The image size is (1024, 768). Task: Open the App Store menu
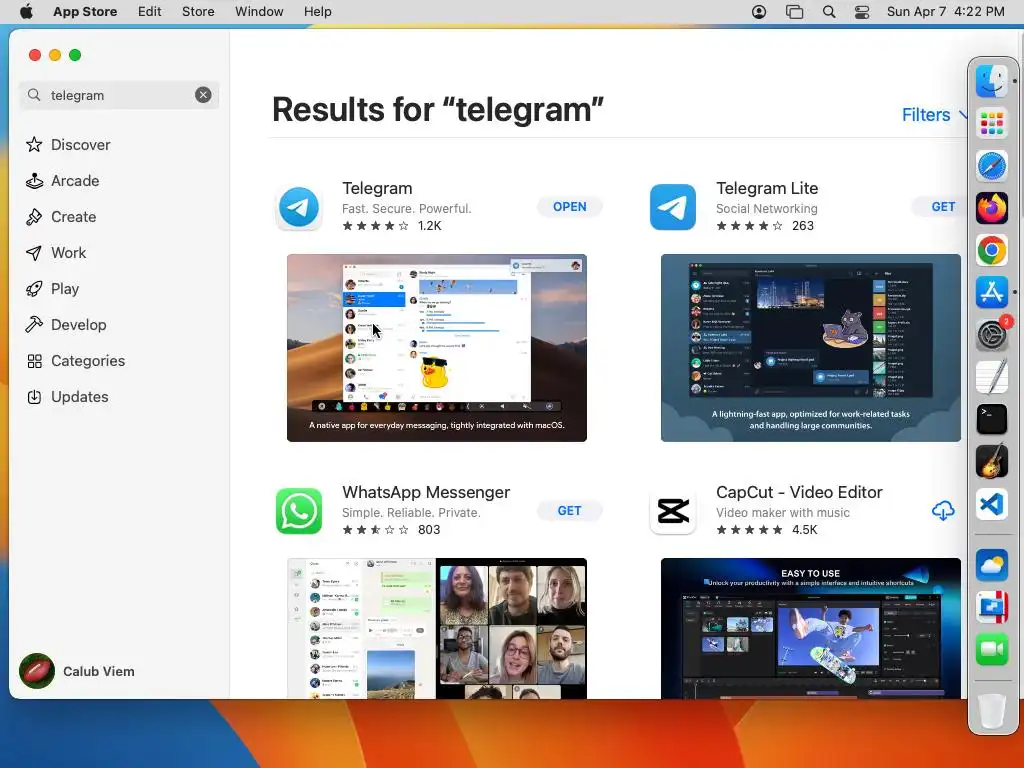point(85,12)
